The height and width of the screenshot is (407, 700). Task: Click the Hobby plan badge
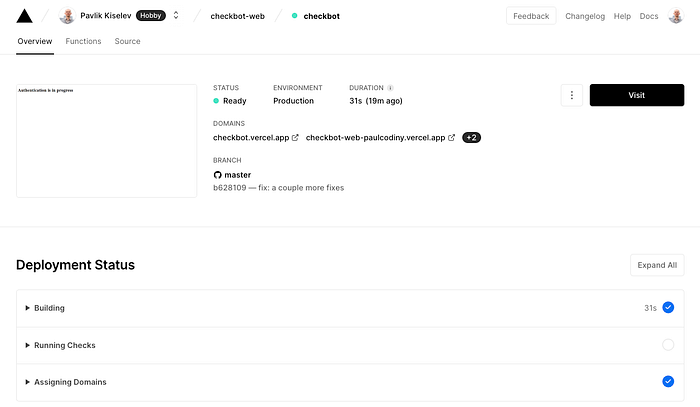[150, 16]
